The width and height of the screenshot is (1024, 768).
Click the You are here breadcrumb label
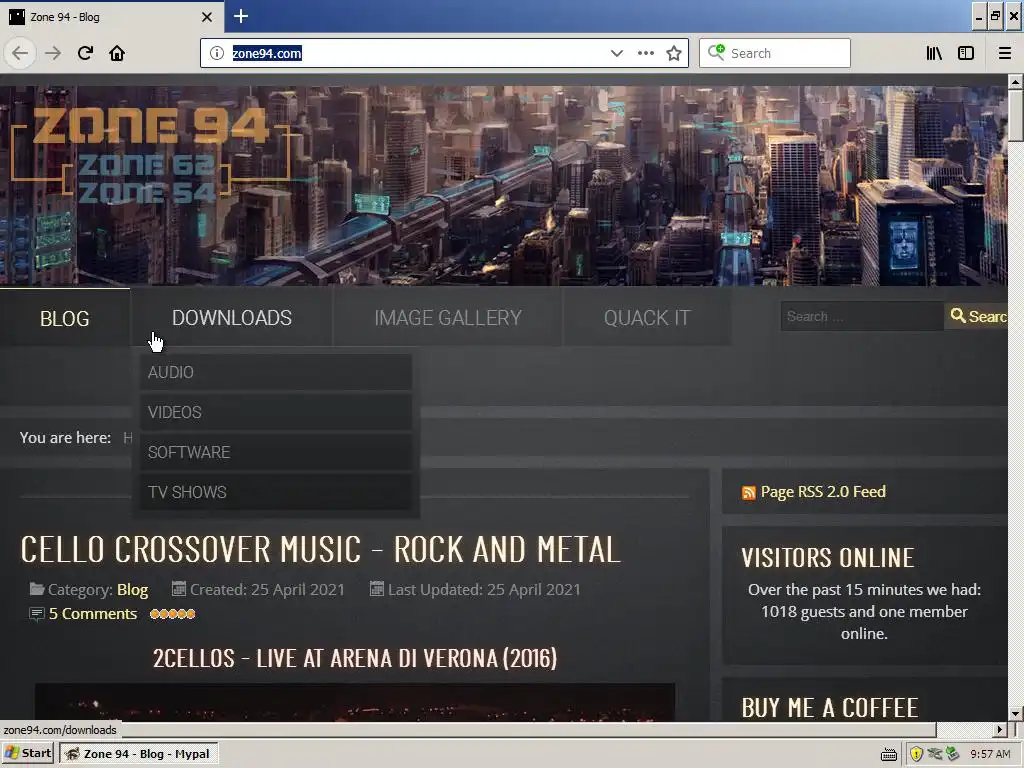[65, 438]
